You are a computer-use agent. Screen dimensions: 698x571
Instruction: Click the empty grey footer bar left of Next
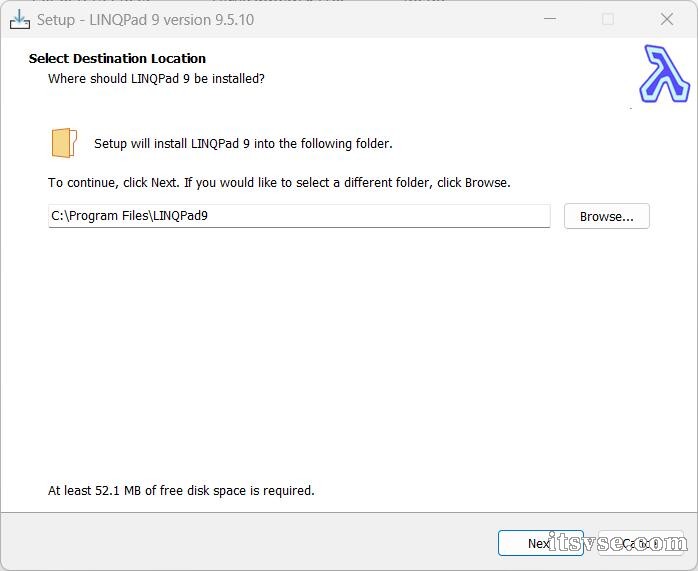(250, 542)
